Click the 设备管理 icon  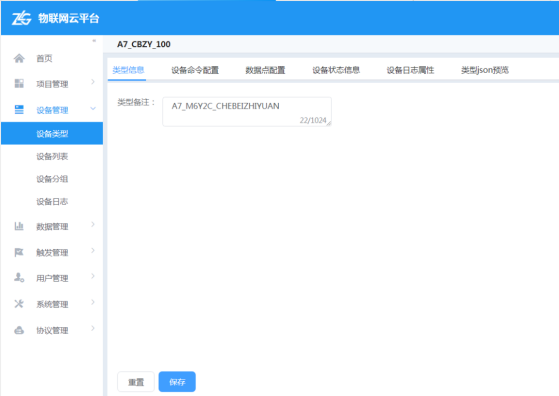(x=19, y=109)
